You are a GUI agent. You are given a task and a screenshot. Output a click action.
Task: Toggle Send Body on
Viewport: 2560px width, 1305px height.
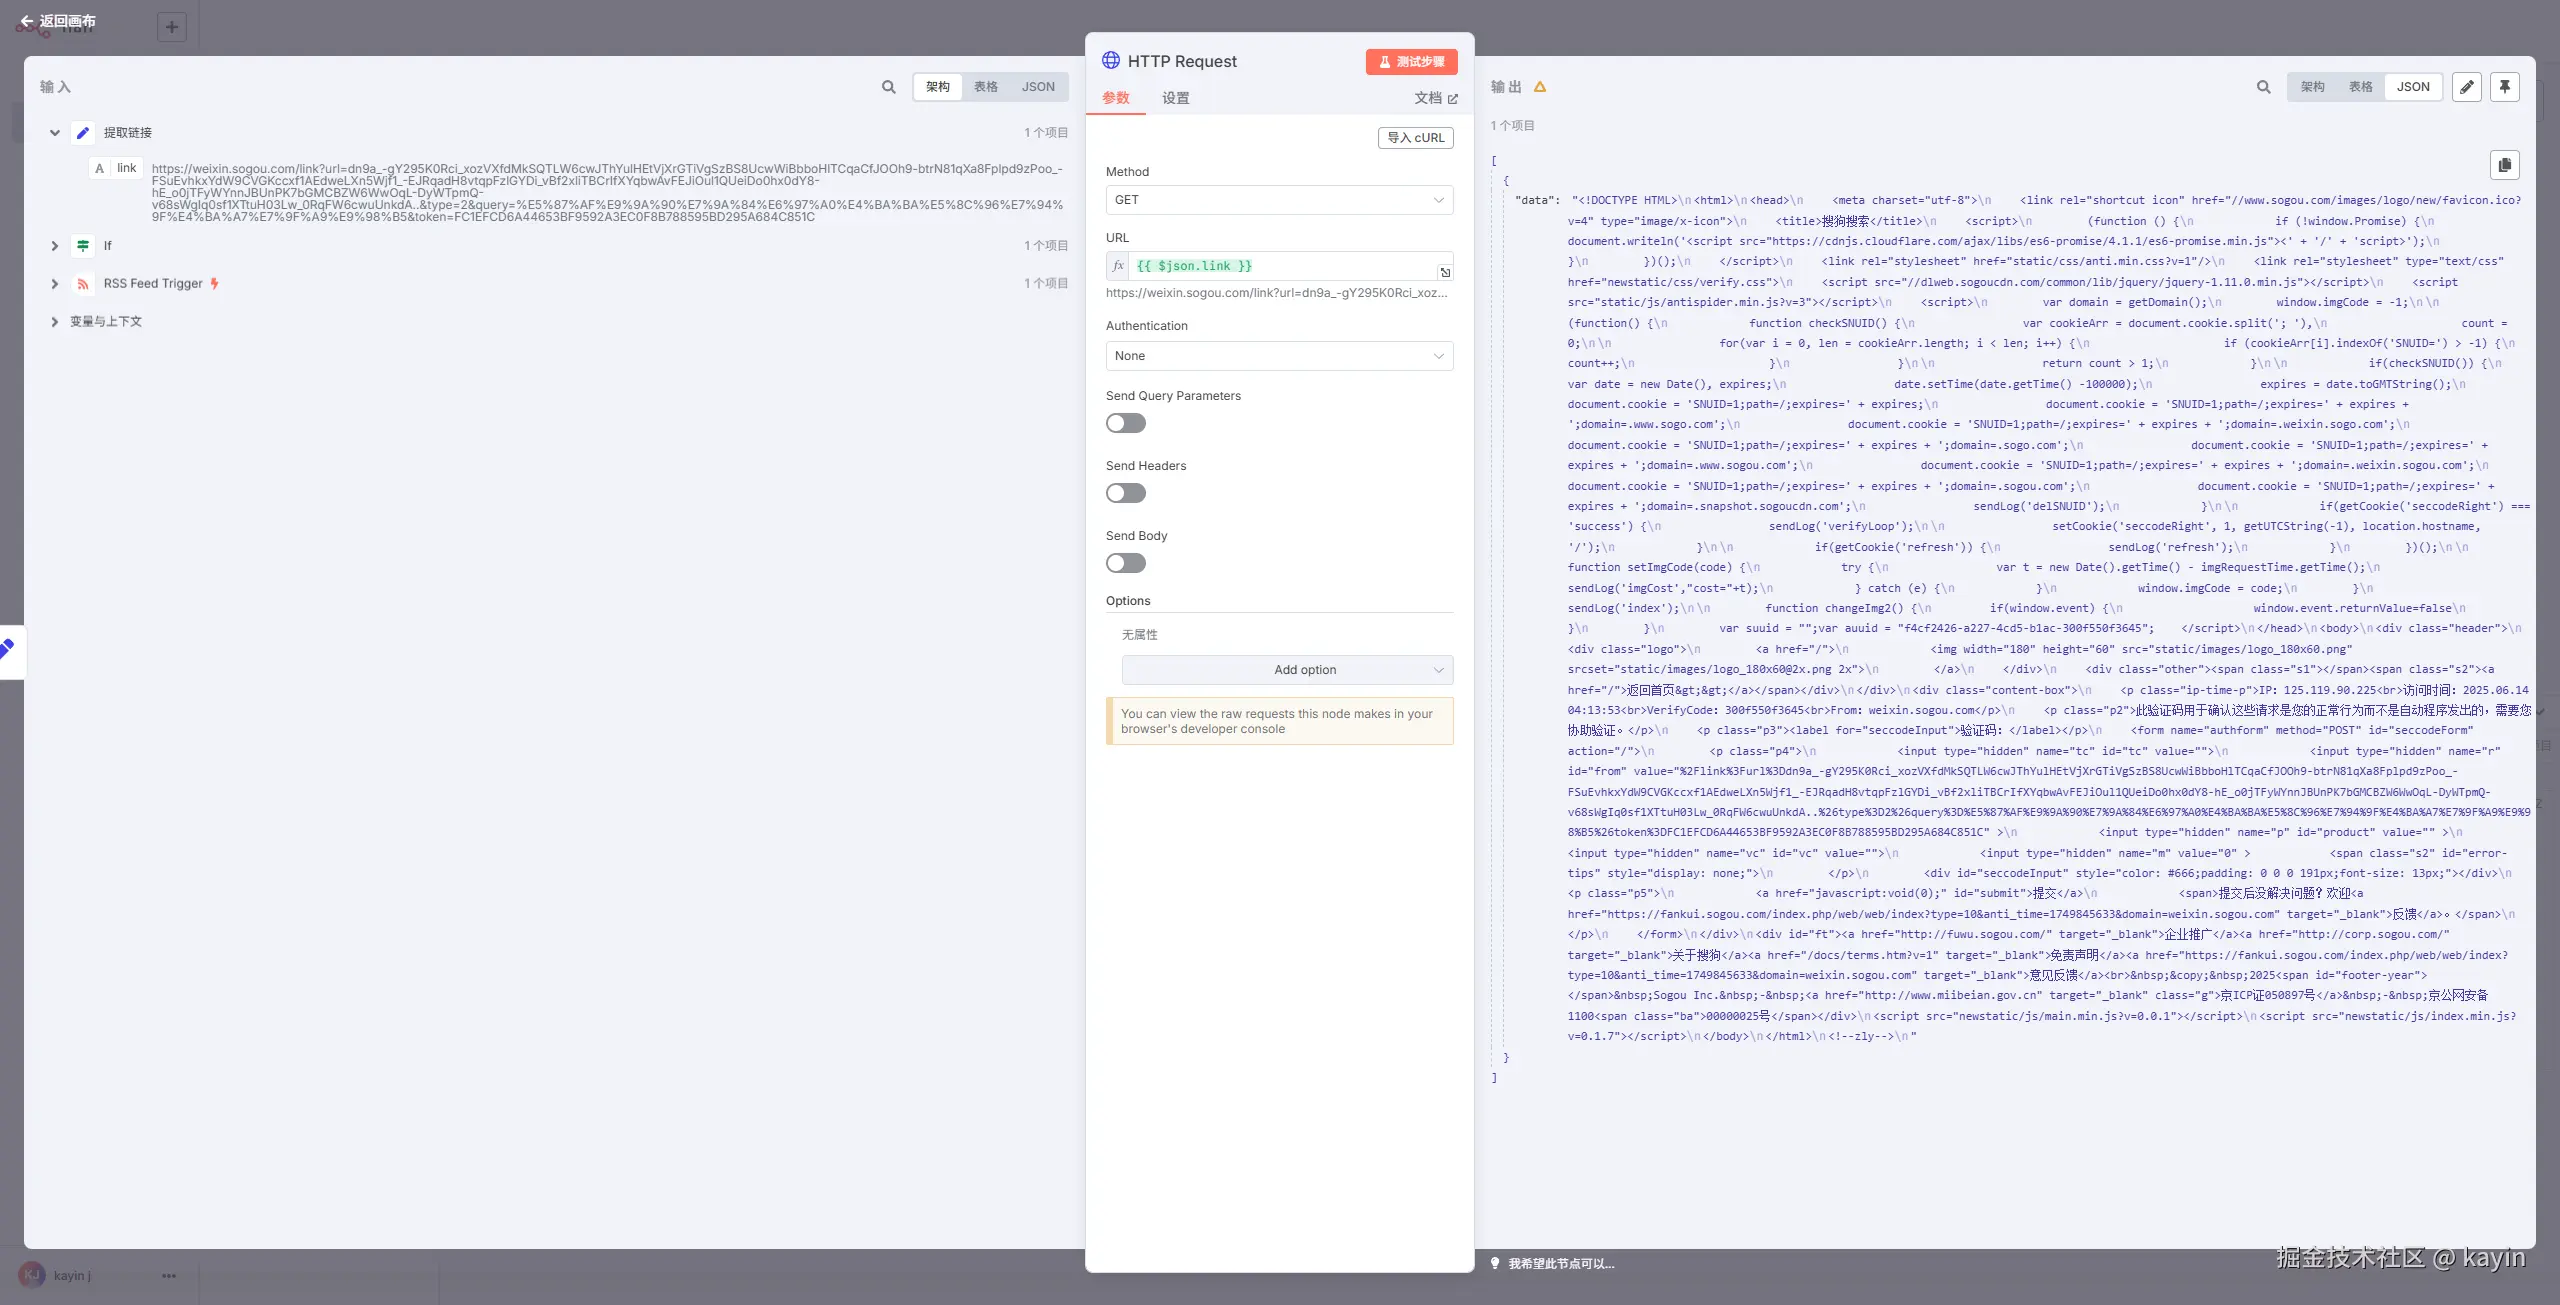(x=1126, y=564)
